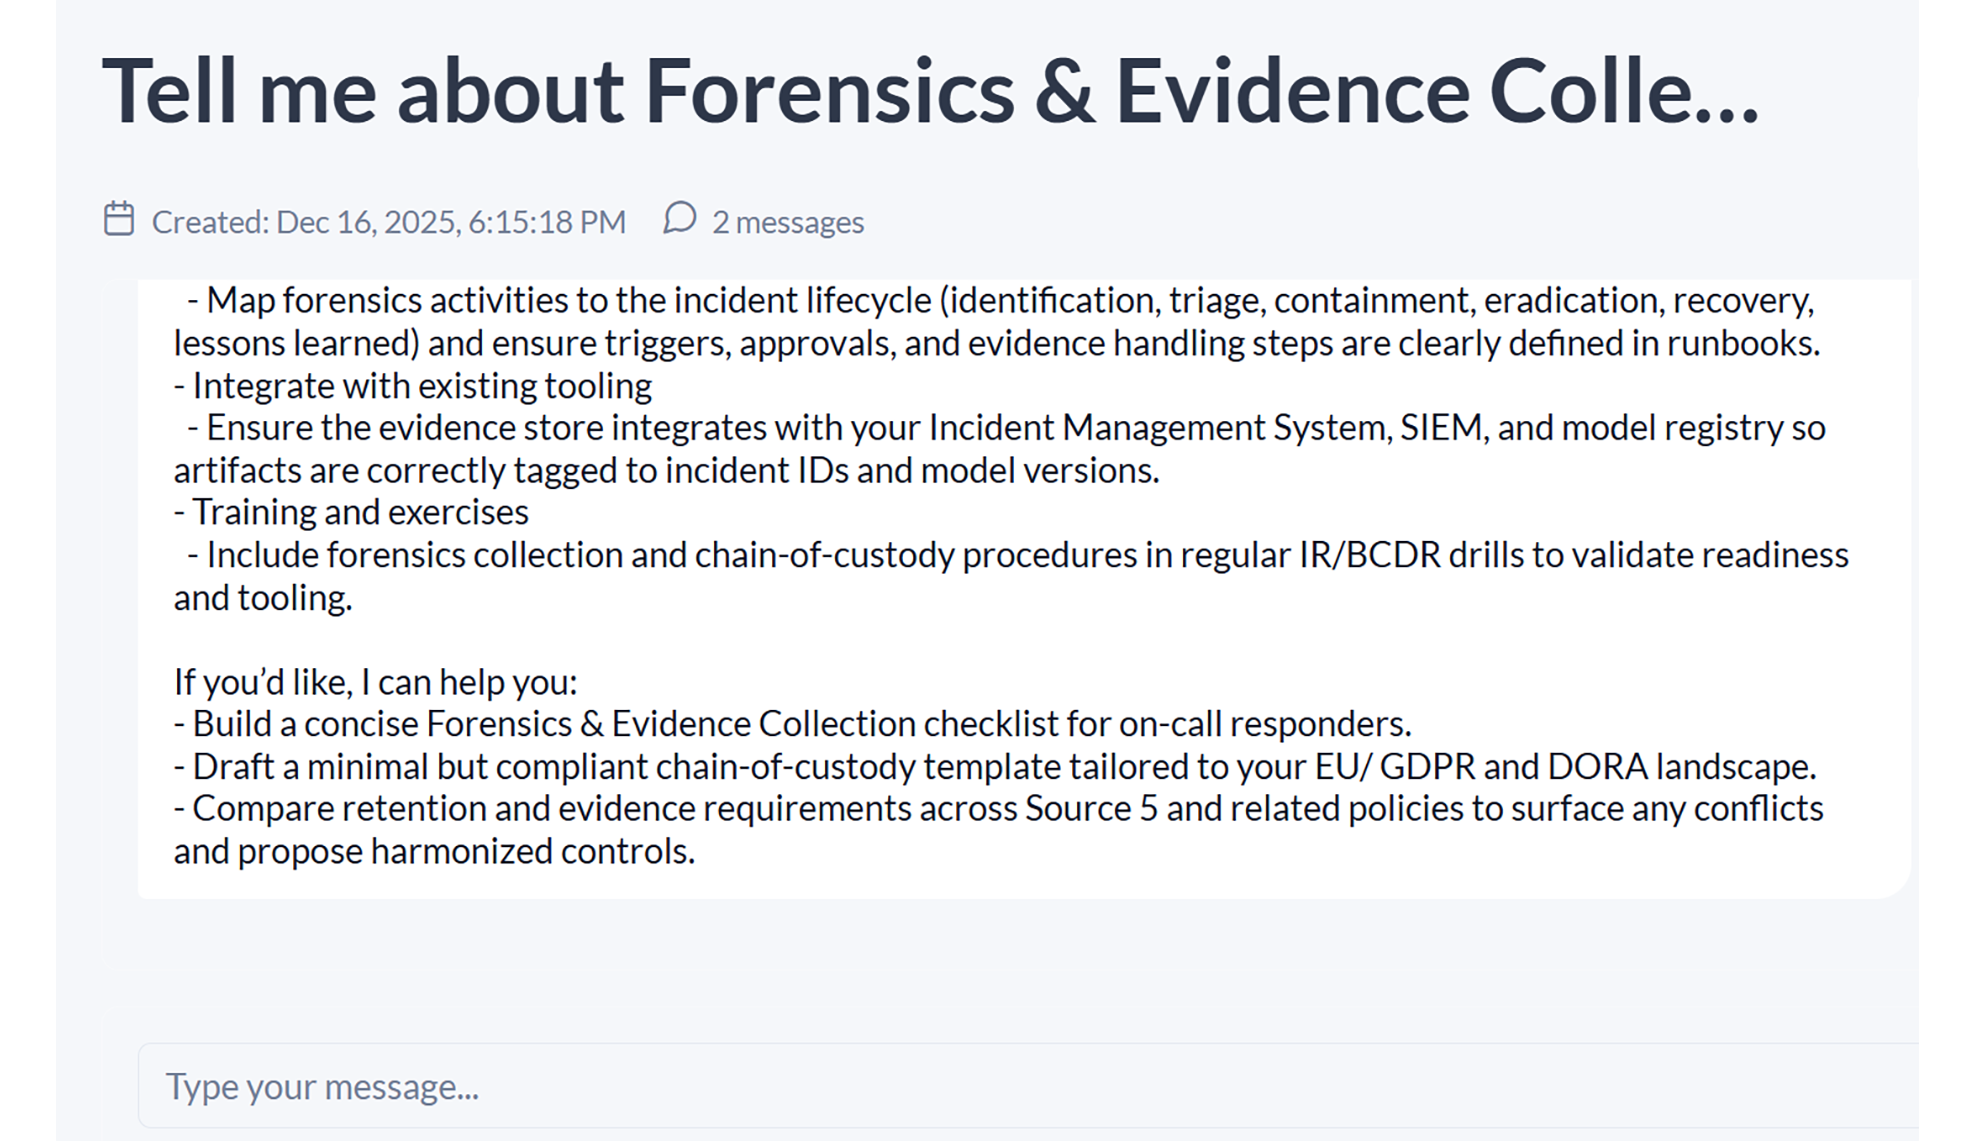Click the chat bubble messages icon
The height and width of the screenshot is (1141, 1976).
pos(680,219)
